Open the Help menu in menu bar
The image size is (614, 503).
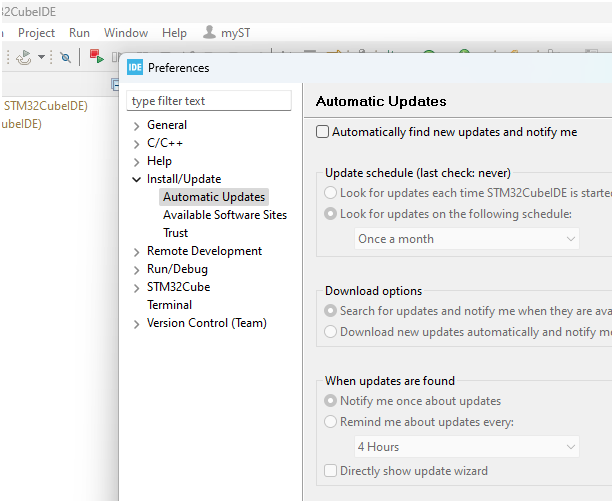(x=174, y=33)
